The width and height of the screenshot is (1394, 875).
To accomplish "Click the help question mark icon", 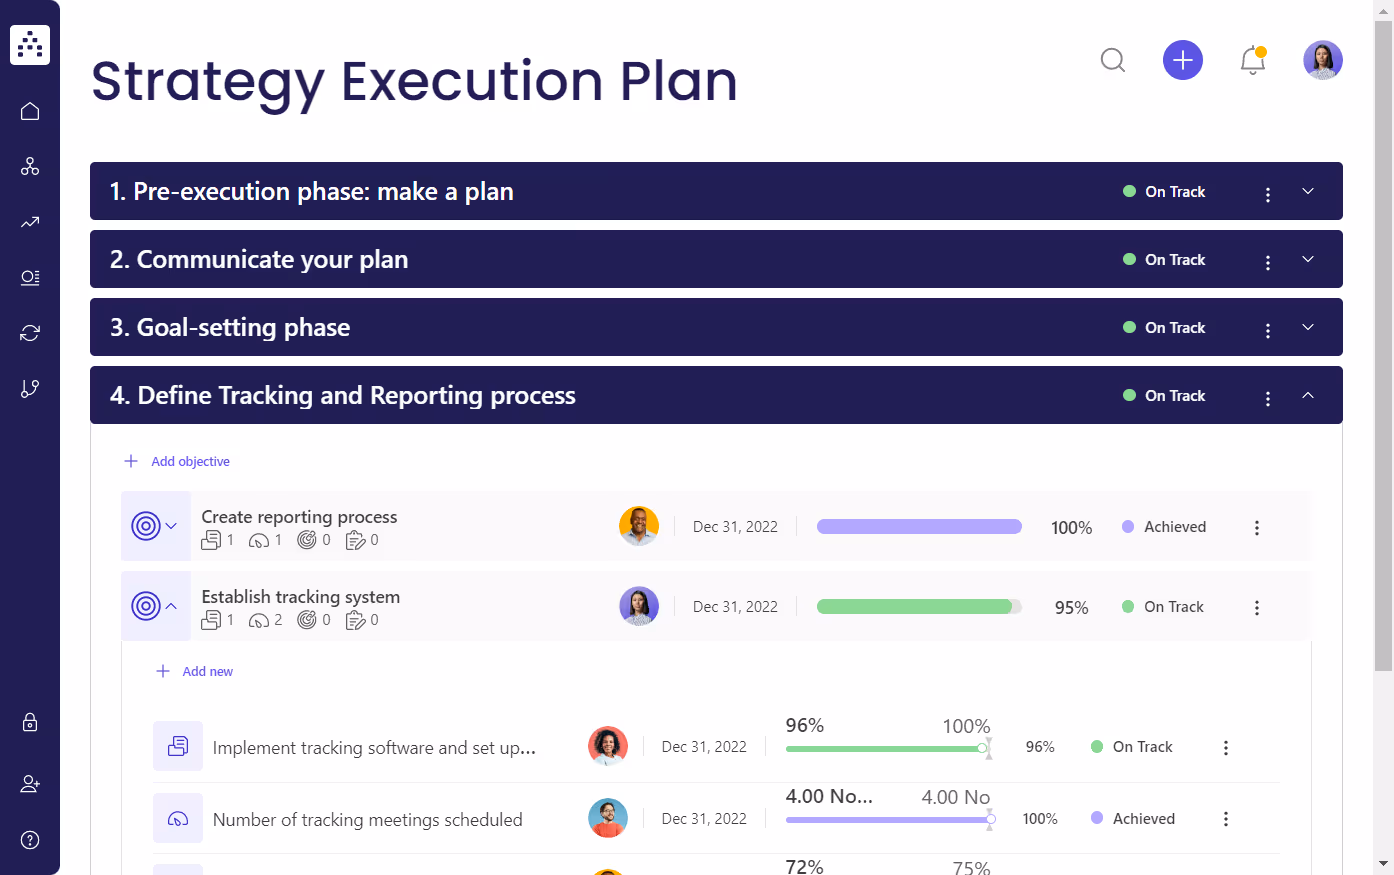I will [x=30, y=839].
